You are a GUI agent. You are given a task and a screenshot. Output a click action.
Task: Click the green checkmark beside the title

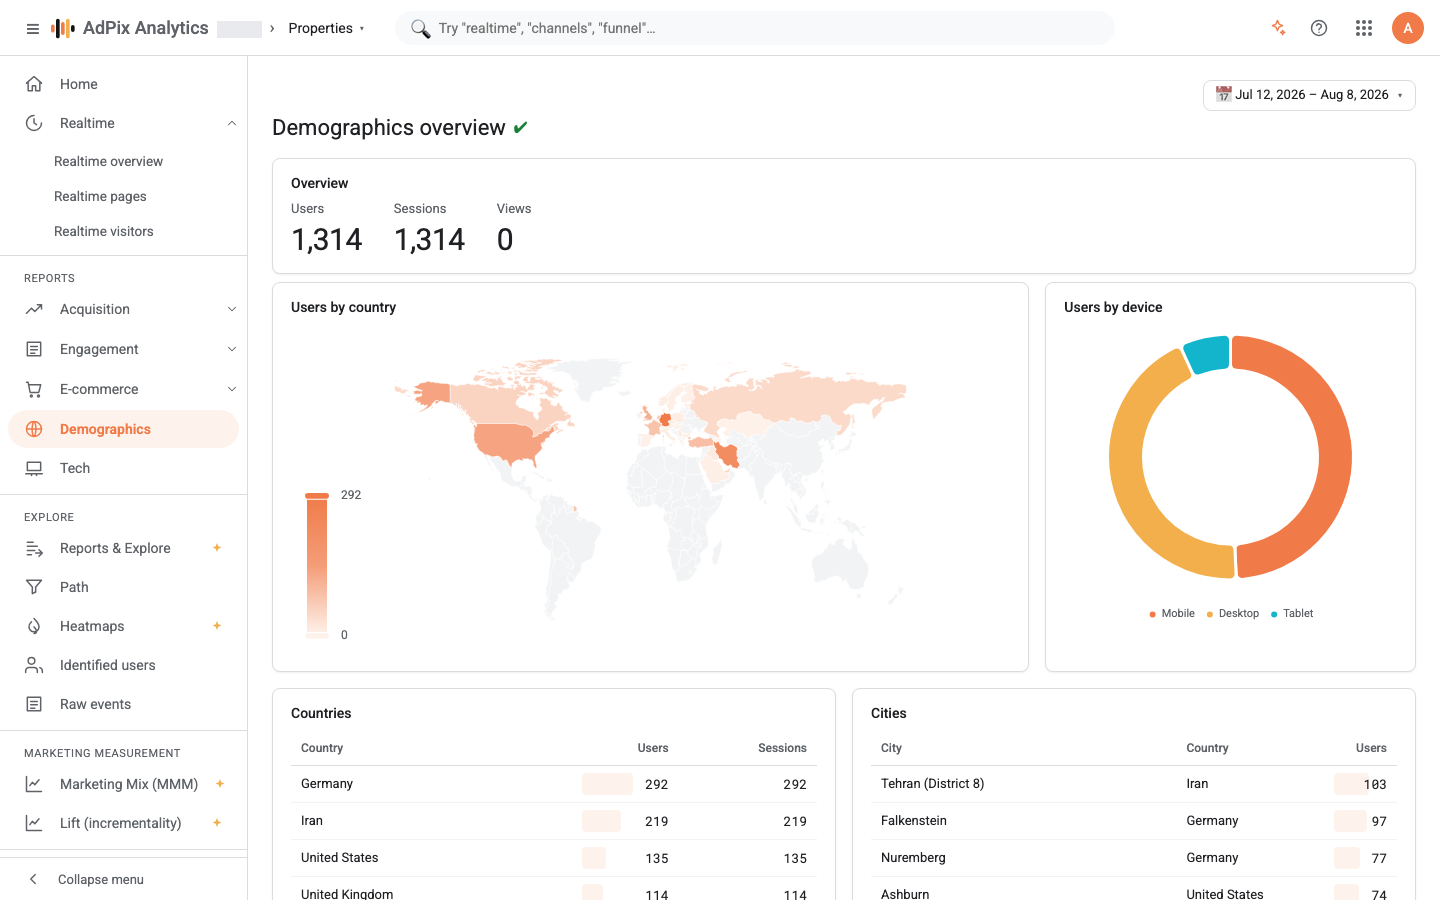tap(520, 128)
